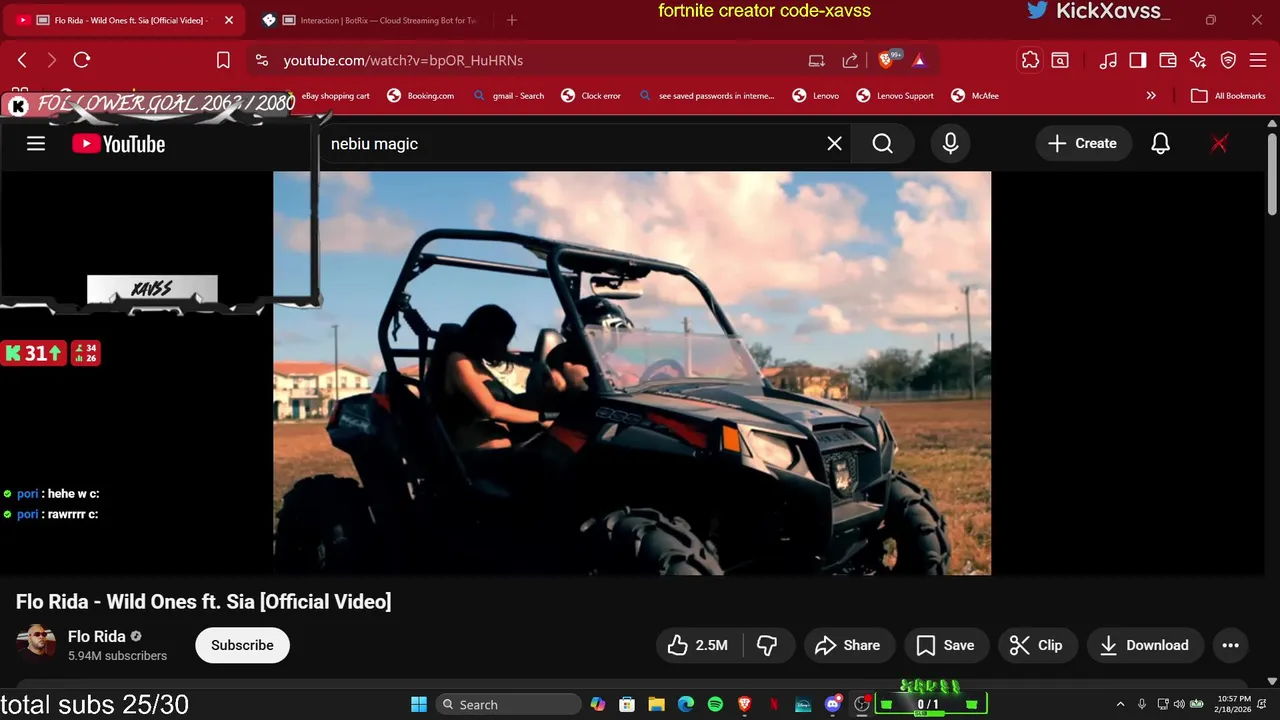
Task: Open the gmail - Search bookmark
Action: [x=509, y=96]
